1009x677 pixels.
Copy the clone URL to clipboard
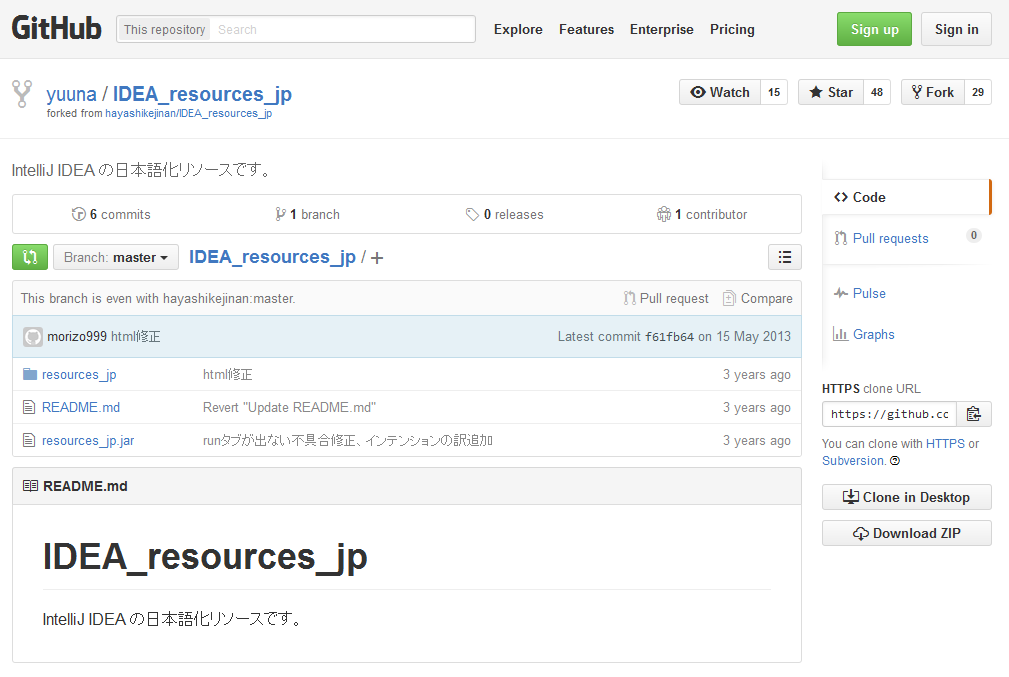[974, 414]
